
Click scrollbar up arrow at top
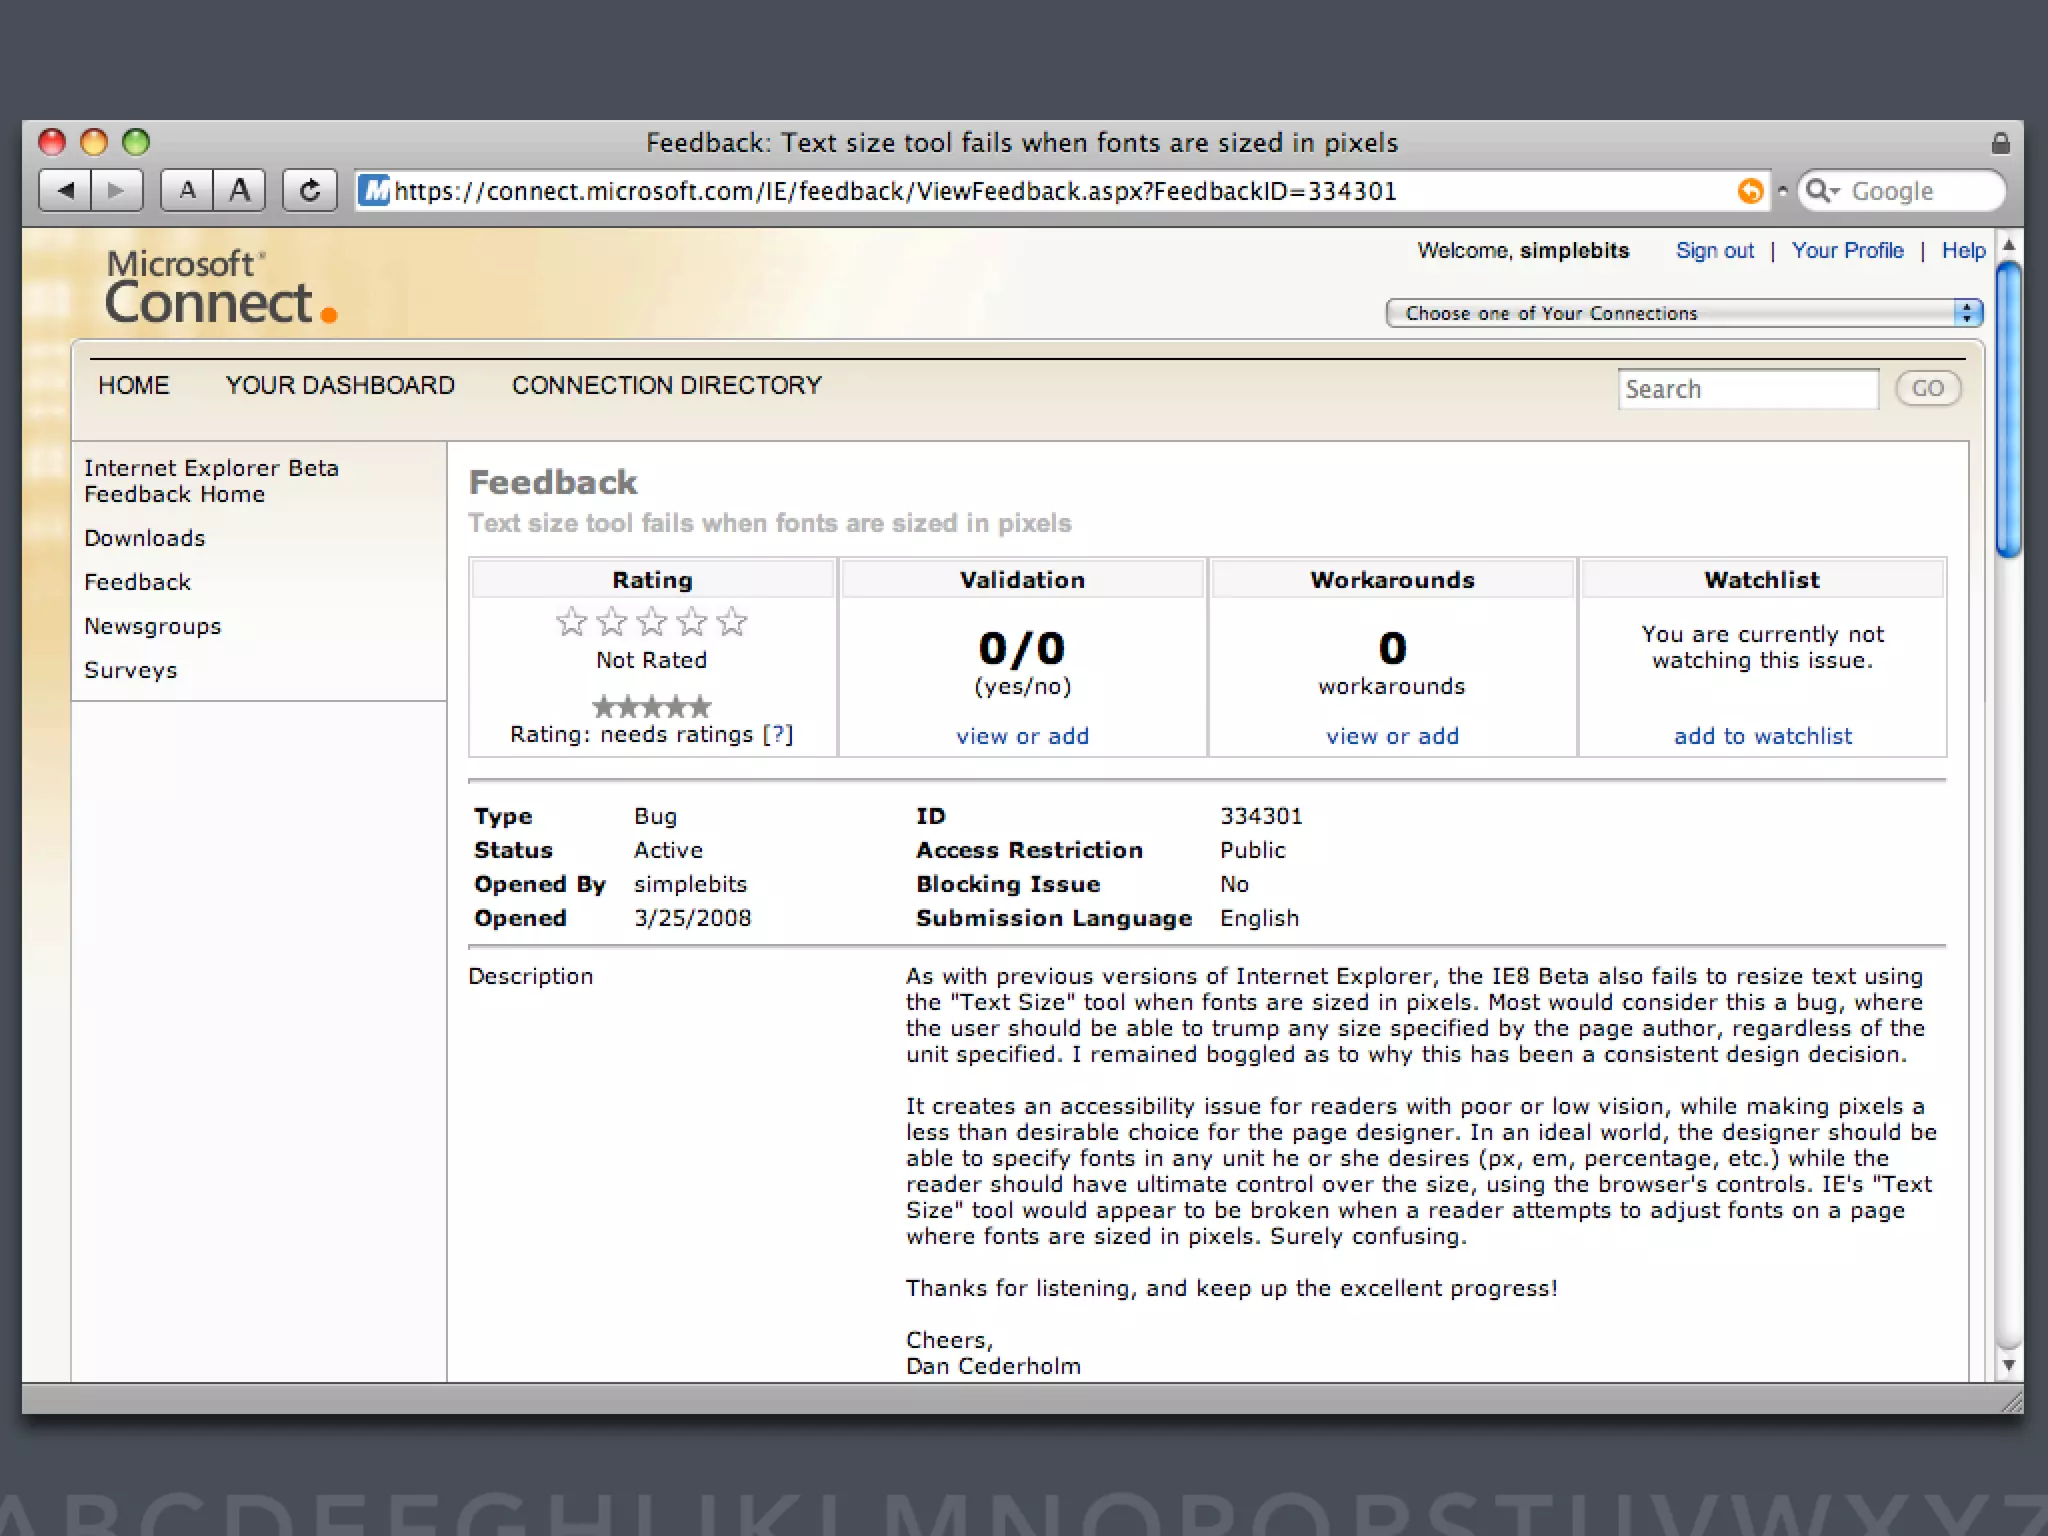point(2008,245)
